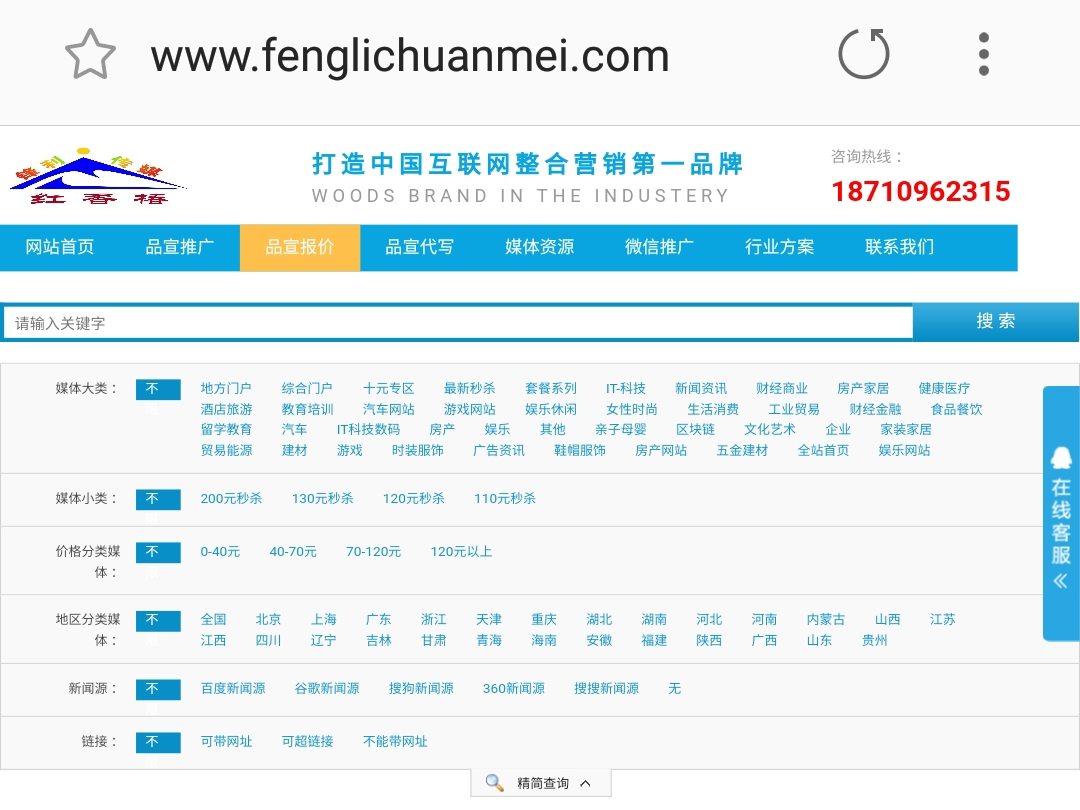This screenshot has width=1080, height=810.
Task: Select 不限 for 新闻源
Action: tap(157, 689)
